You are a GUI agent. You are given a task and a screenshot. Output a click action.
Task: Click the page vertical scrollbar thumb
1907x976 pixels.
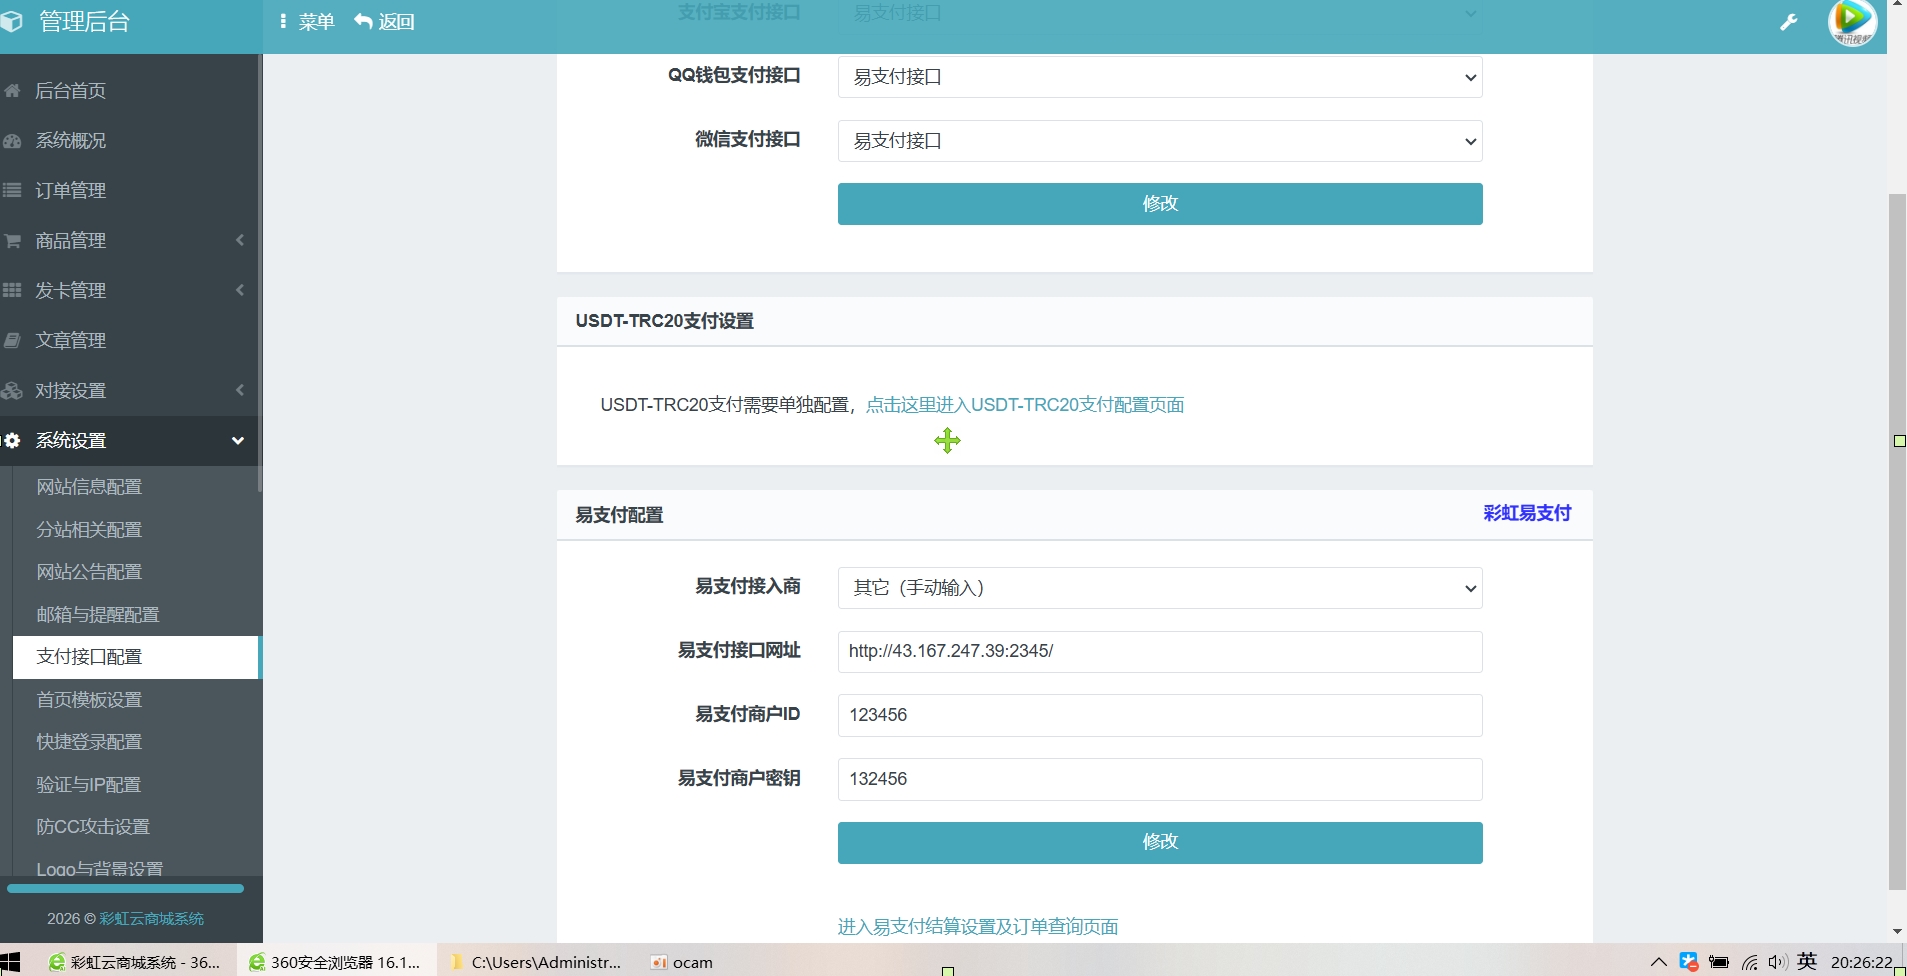point(1897,540)
